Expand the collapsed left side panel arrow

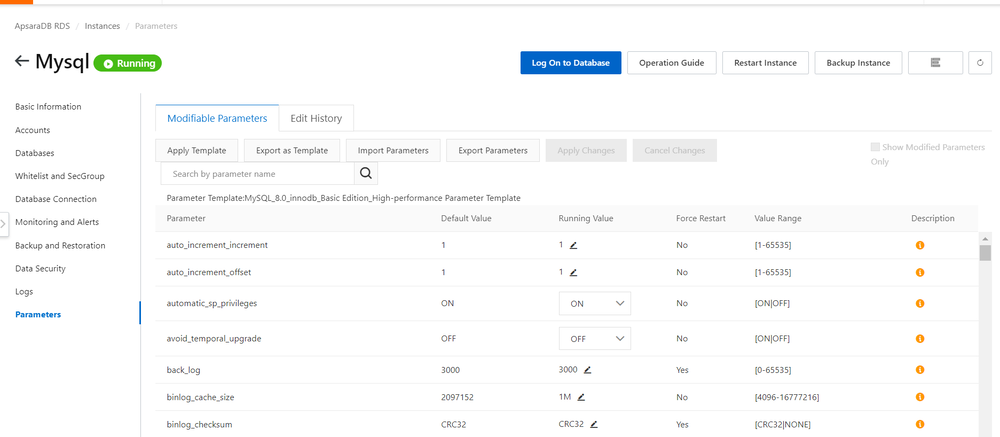(4, 222)
